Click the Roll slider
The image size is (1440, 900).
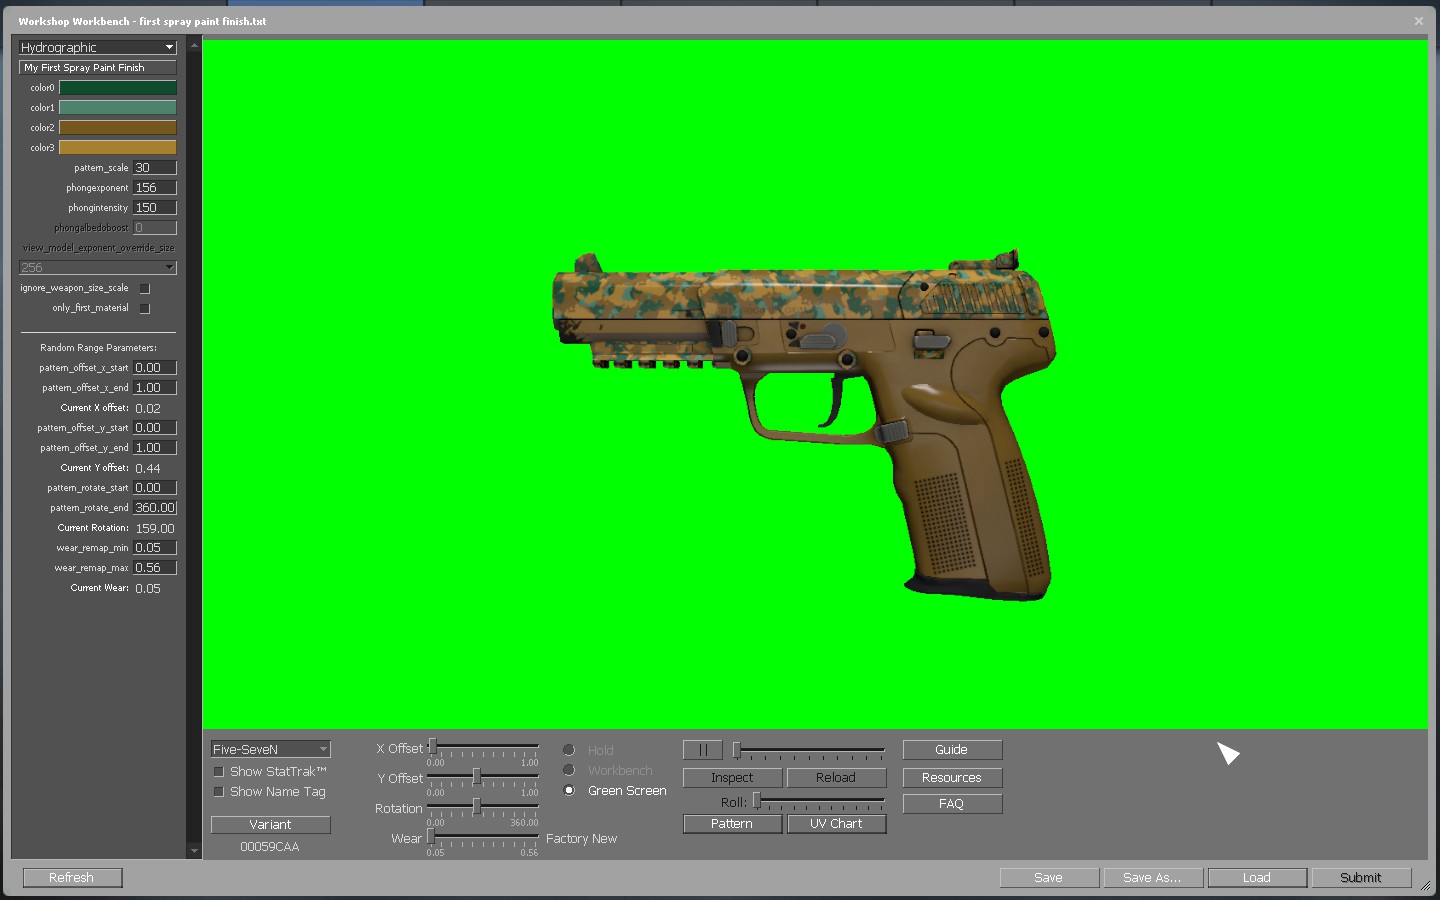point(819,801)
